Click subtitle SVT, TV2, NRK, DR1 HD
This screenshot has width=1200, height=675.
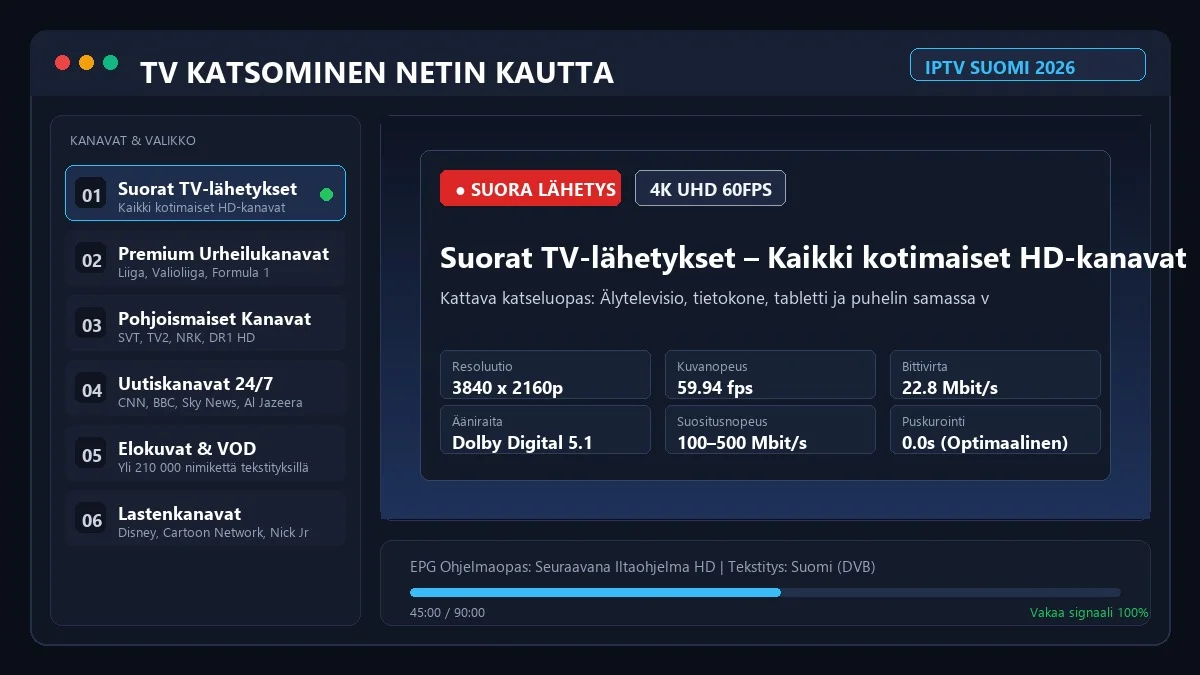pyautogui.click(x=186, y=338)
